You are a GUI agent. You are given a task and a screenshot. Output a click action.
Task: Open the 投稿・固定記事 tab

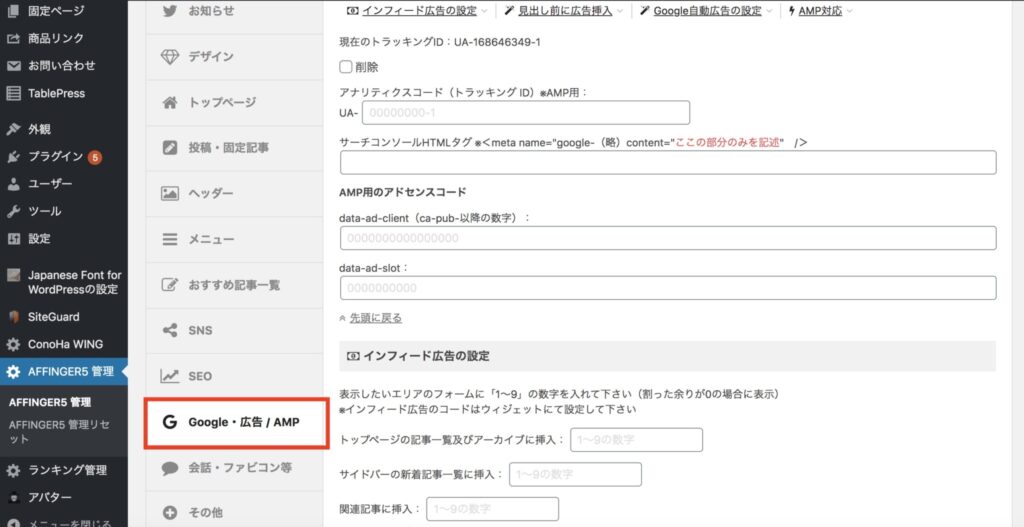[234, 148]
